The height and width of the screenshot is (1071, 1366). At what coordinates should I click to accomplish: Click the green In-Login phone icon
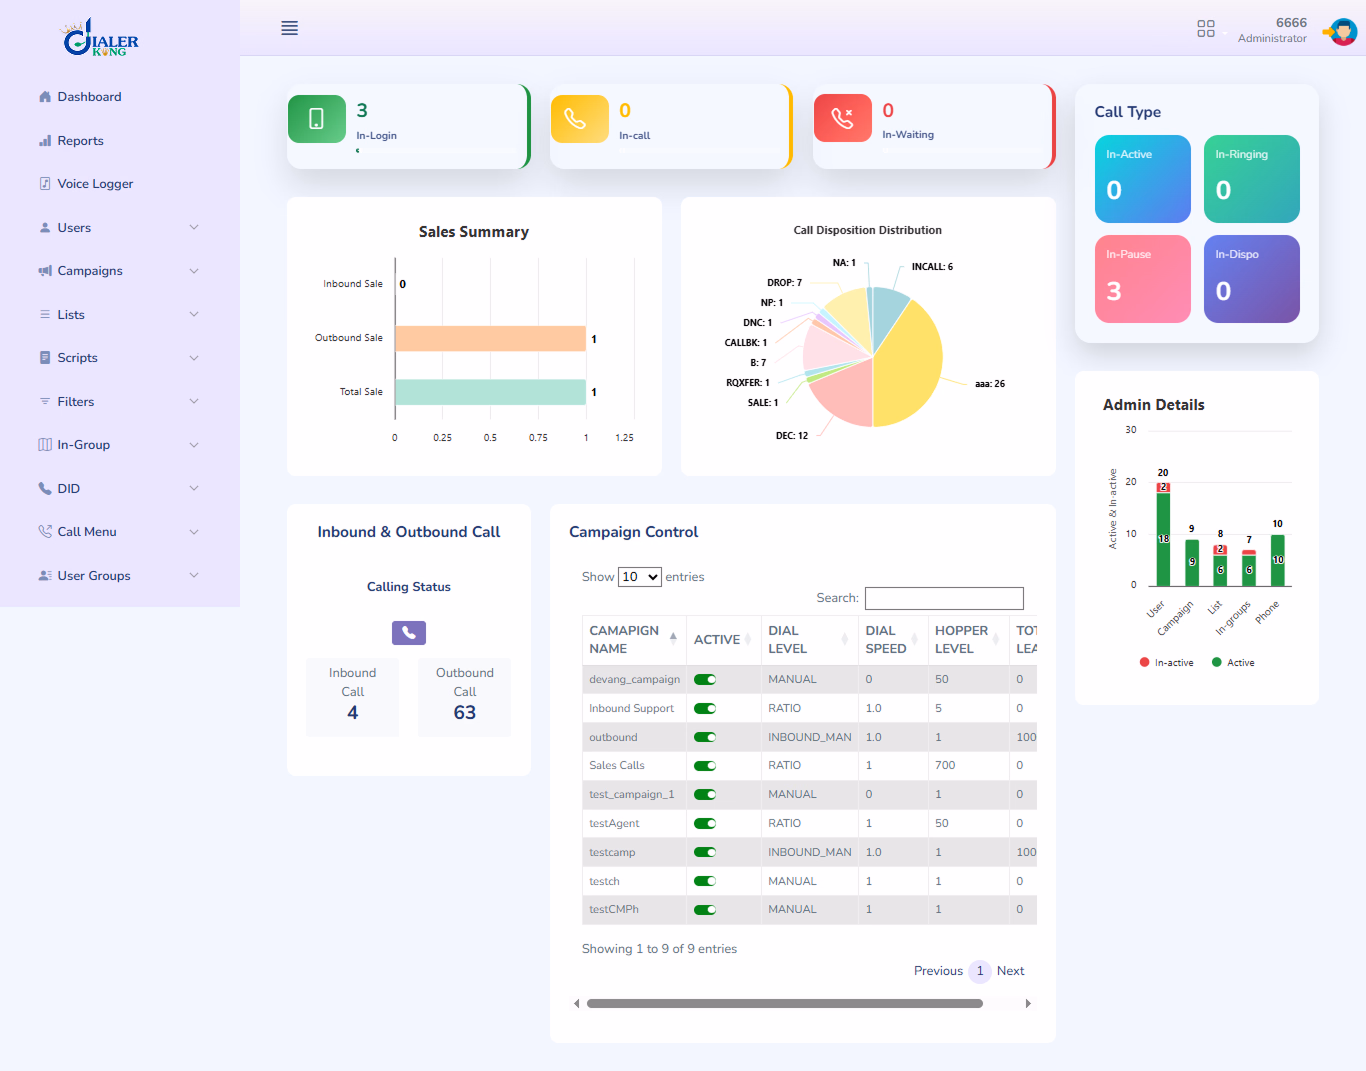coord(317,119)
